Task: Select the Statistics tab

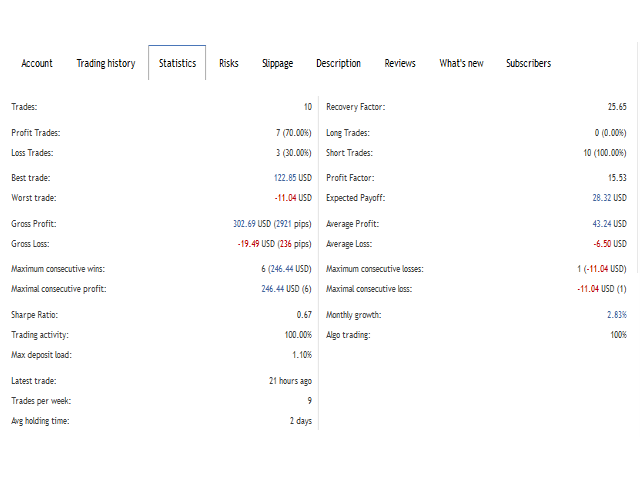Action: click(x=177, y=63)
